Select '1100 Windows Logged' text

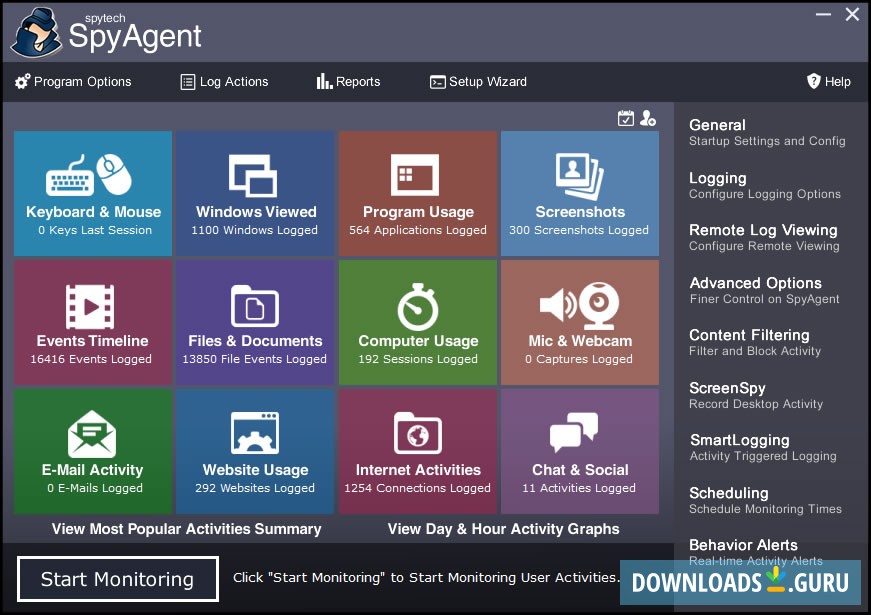coord(254,230)
